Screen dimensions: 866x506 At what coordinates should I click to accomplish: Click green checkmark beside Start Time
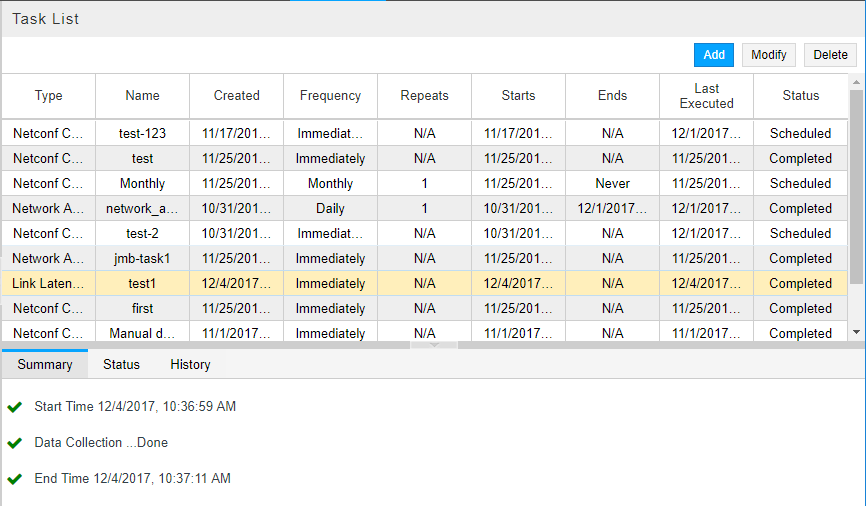coord(14,407)
